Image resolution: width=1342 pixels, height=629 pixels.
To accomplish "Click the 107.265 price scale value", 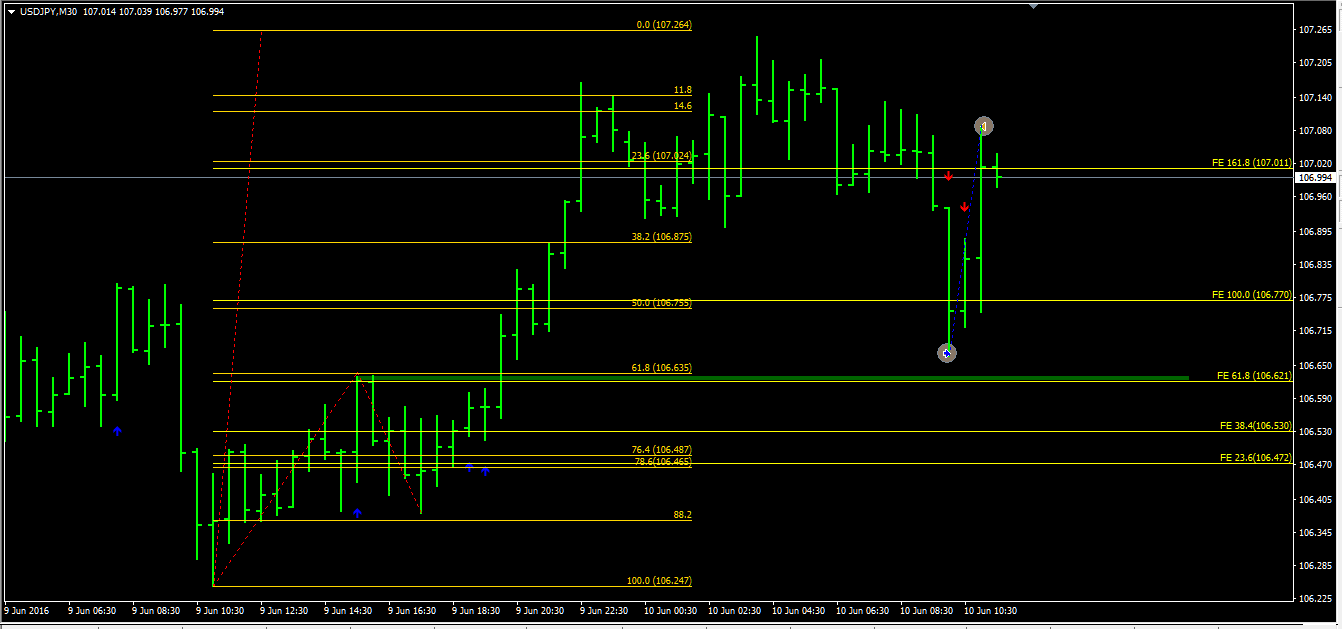I will [x=1315, y=30].
